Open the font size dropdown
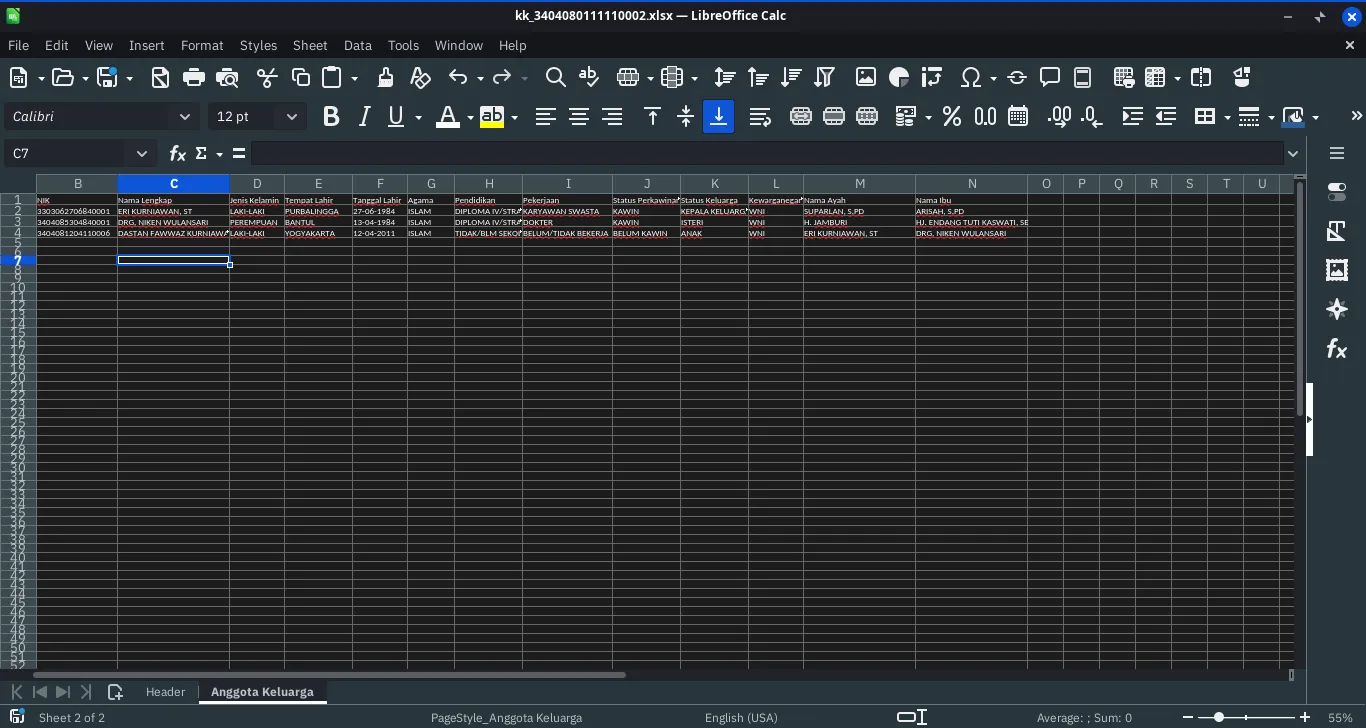This screenshot has height=728, width=1366. [x=291, y=117]
